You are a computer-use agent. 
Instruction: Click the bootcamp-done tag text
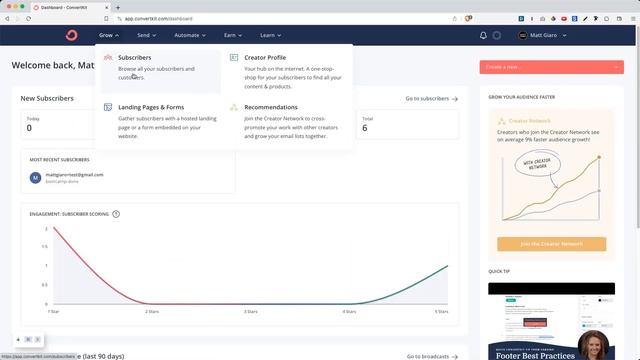click(x=62, y=182)
